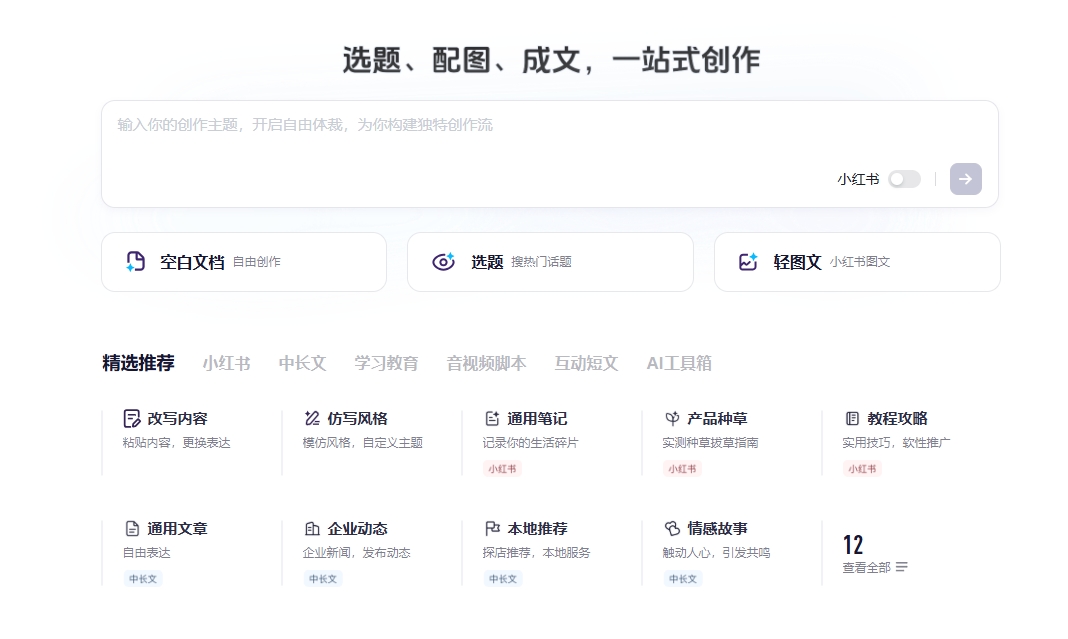Screen dimensions: 1068x639
Task: Open the 通用文章 template card
Action: (x=177, y=529)
